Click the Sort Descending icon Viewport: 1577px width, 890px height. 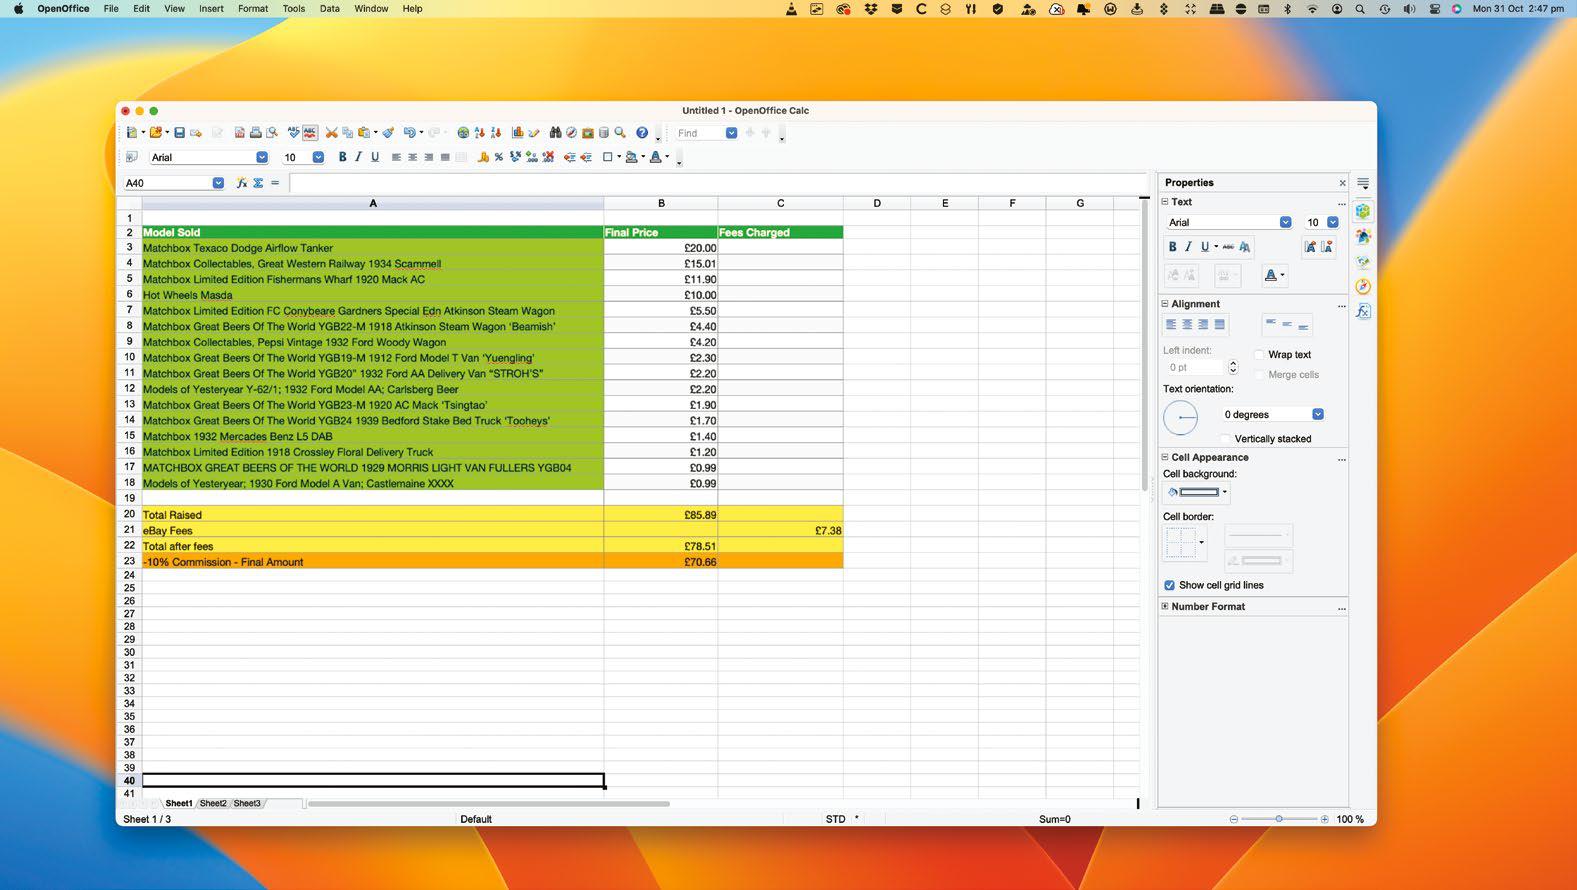click(x=496, y=133)
